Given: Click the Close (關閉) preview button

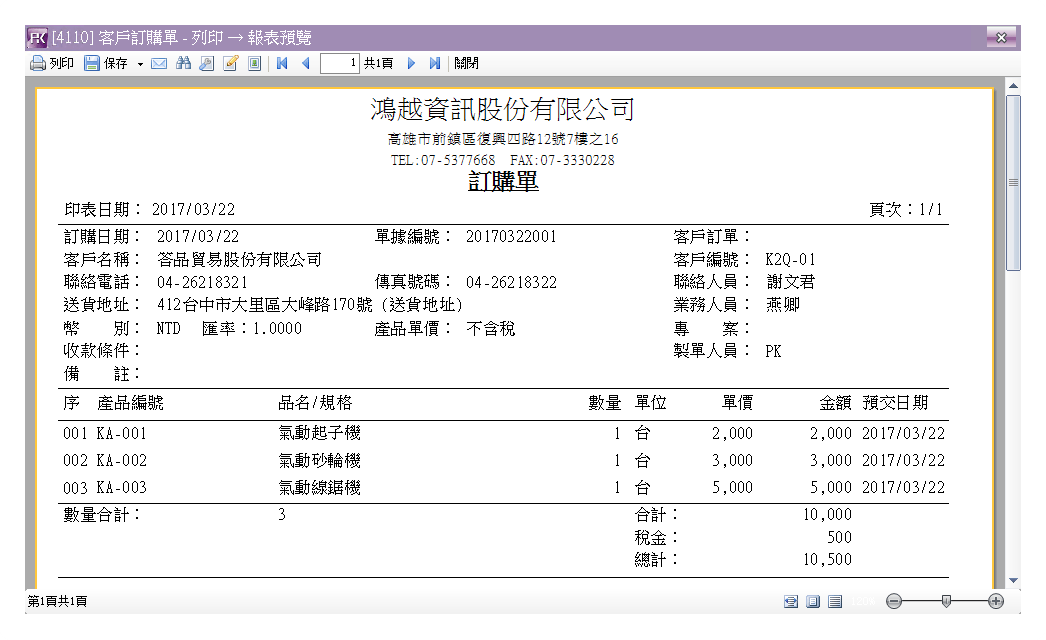Looking at the screenshot, I should (466, 63).
